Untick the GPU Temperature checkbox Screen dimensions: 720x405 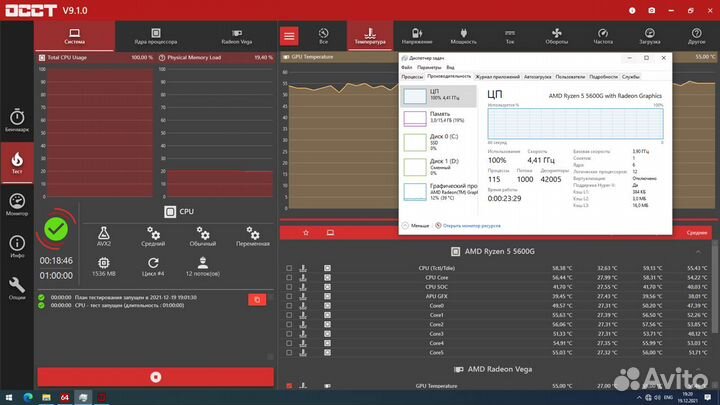pyautogui.click(x=289, y=386)
